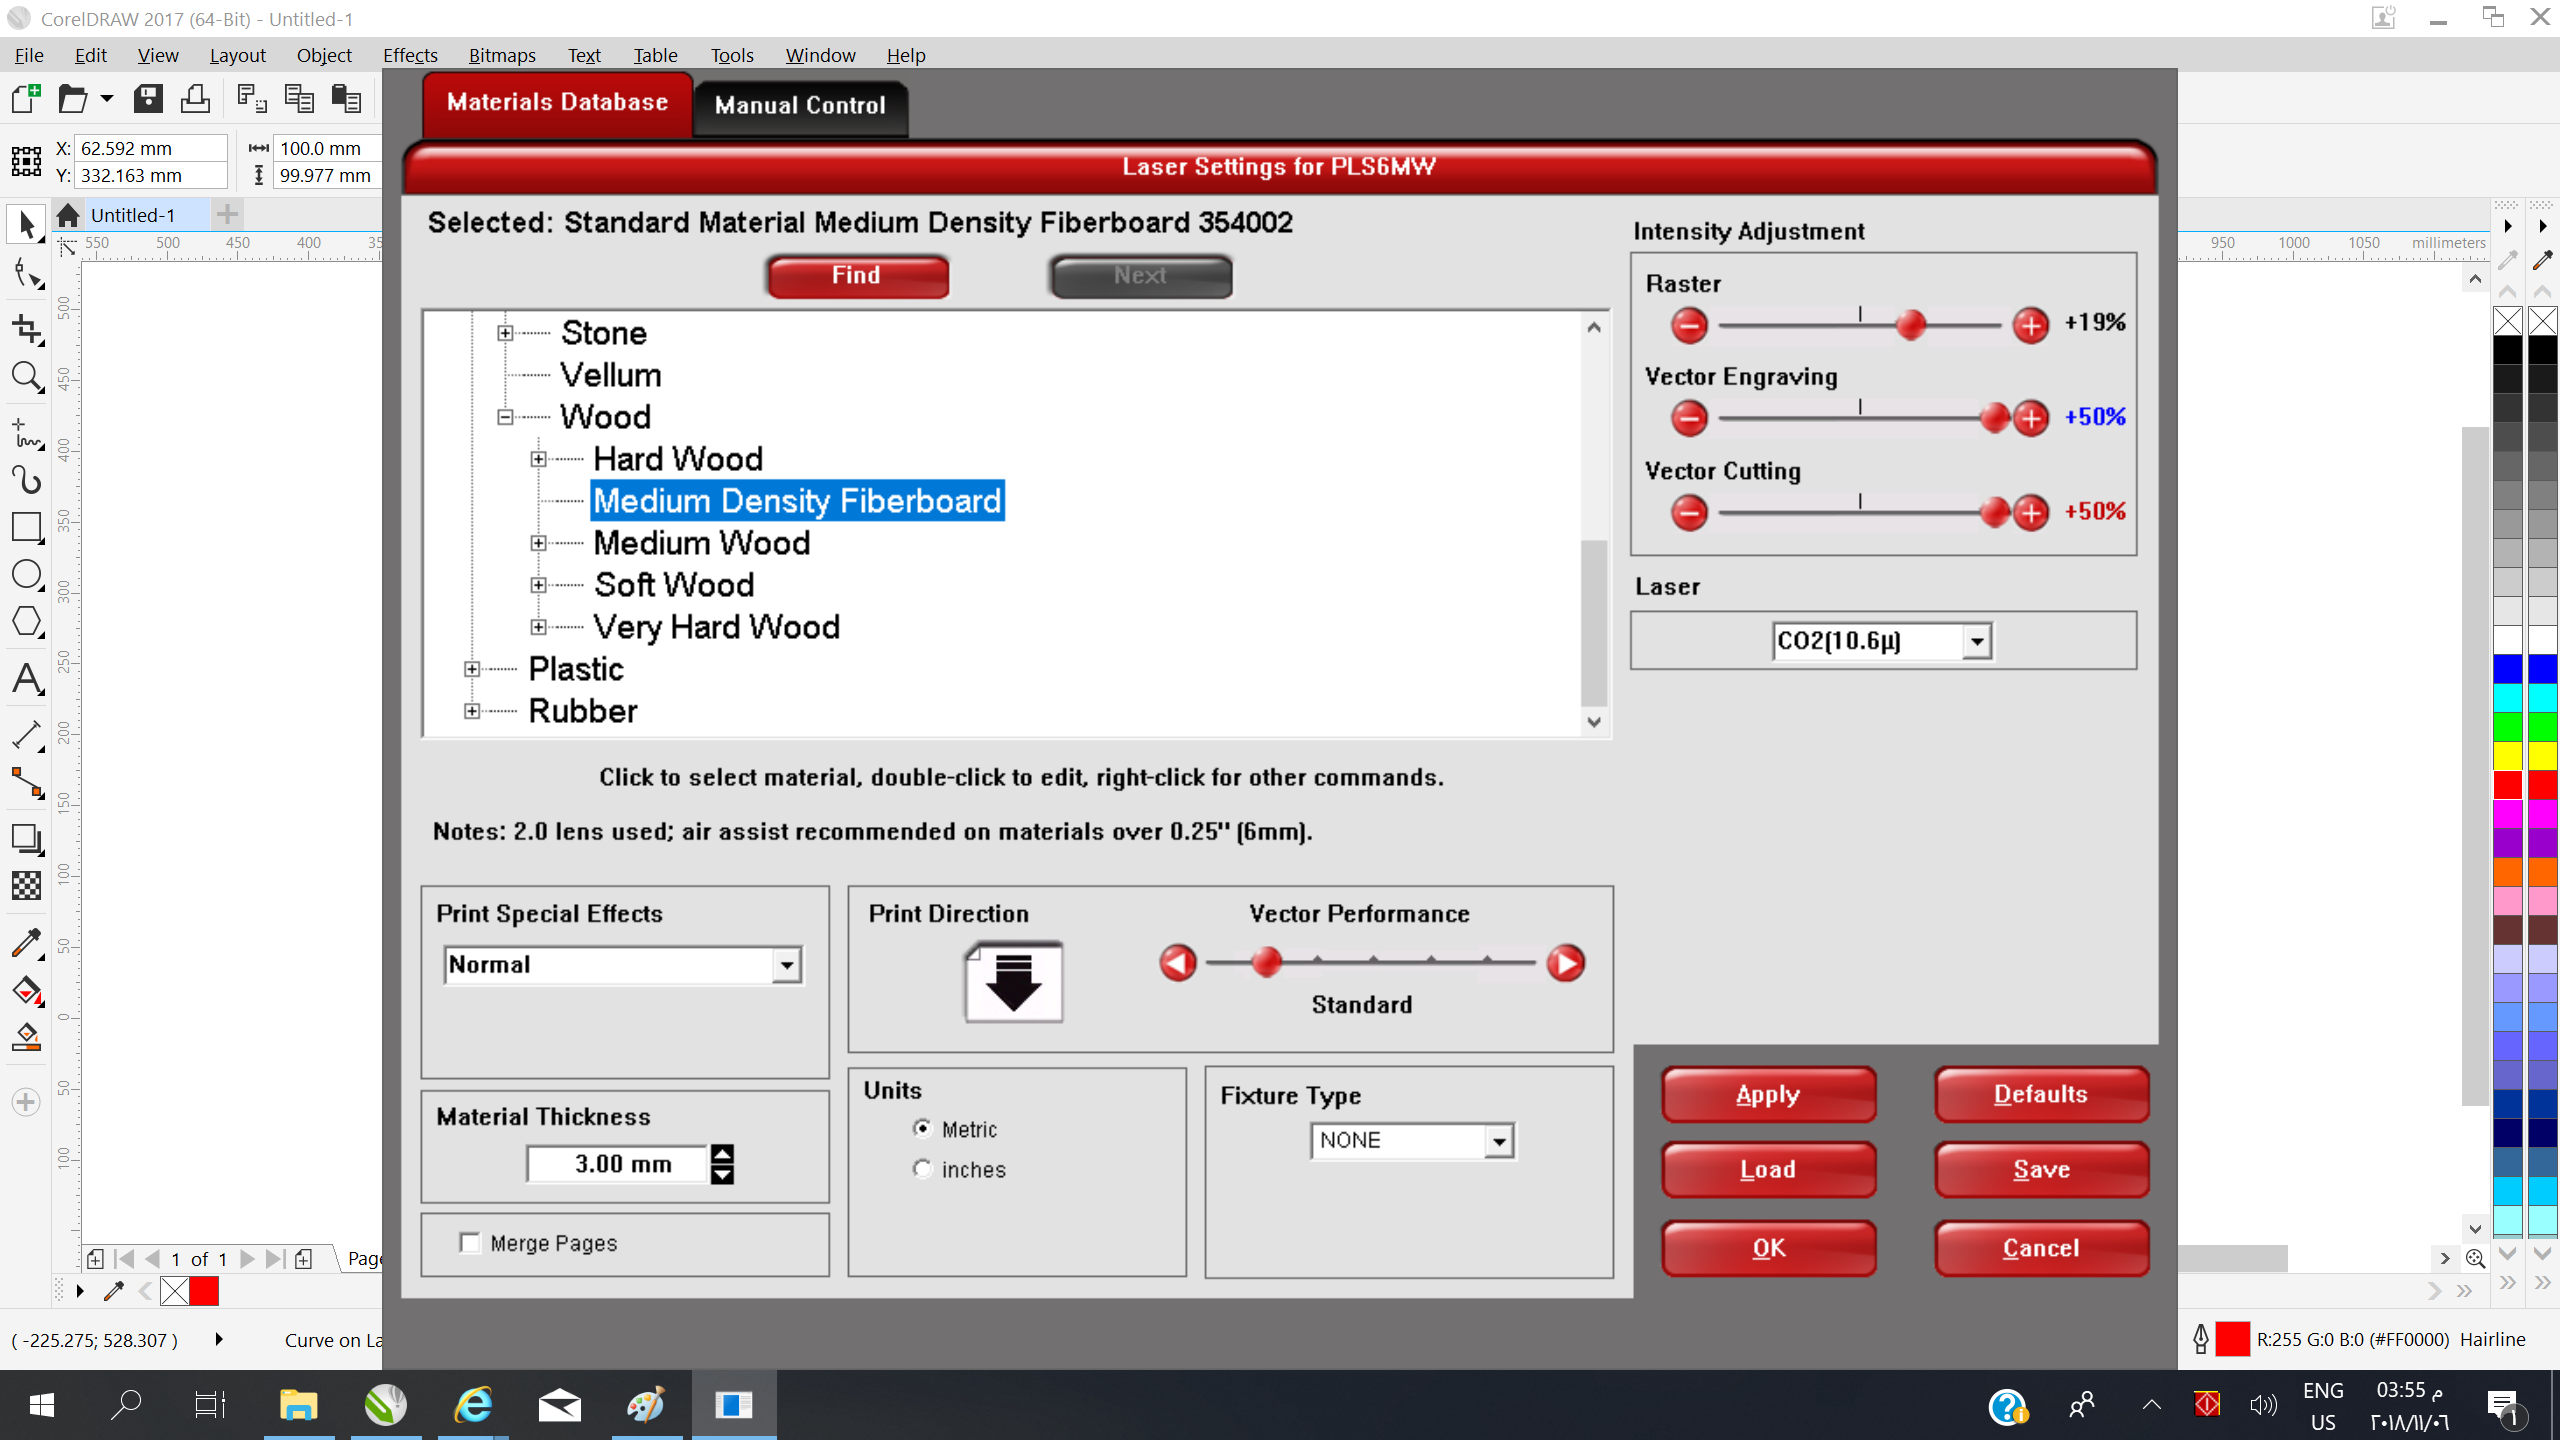Select the Vellum tree item

(610, 375)
